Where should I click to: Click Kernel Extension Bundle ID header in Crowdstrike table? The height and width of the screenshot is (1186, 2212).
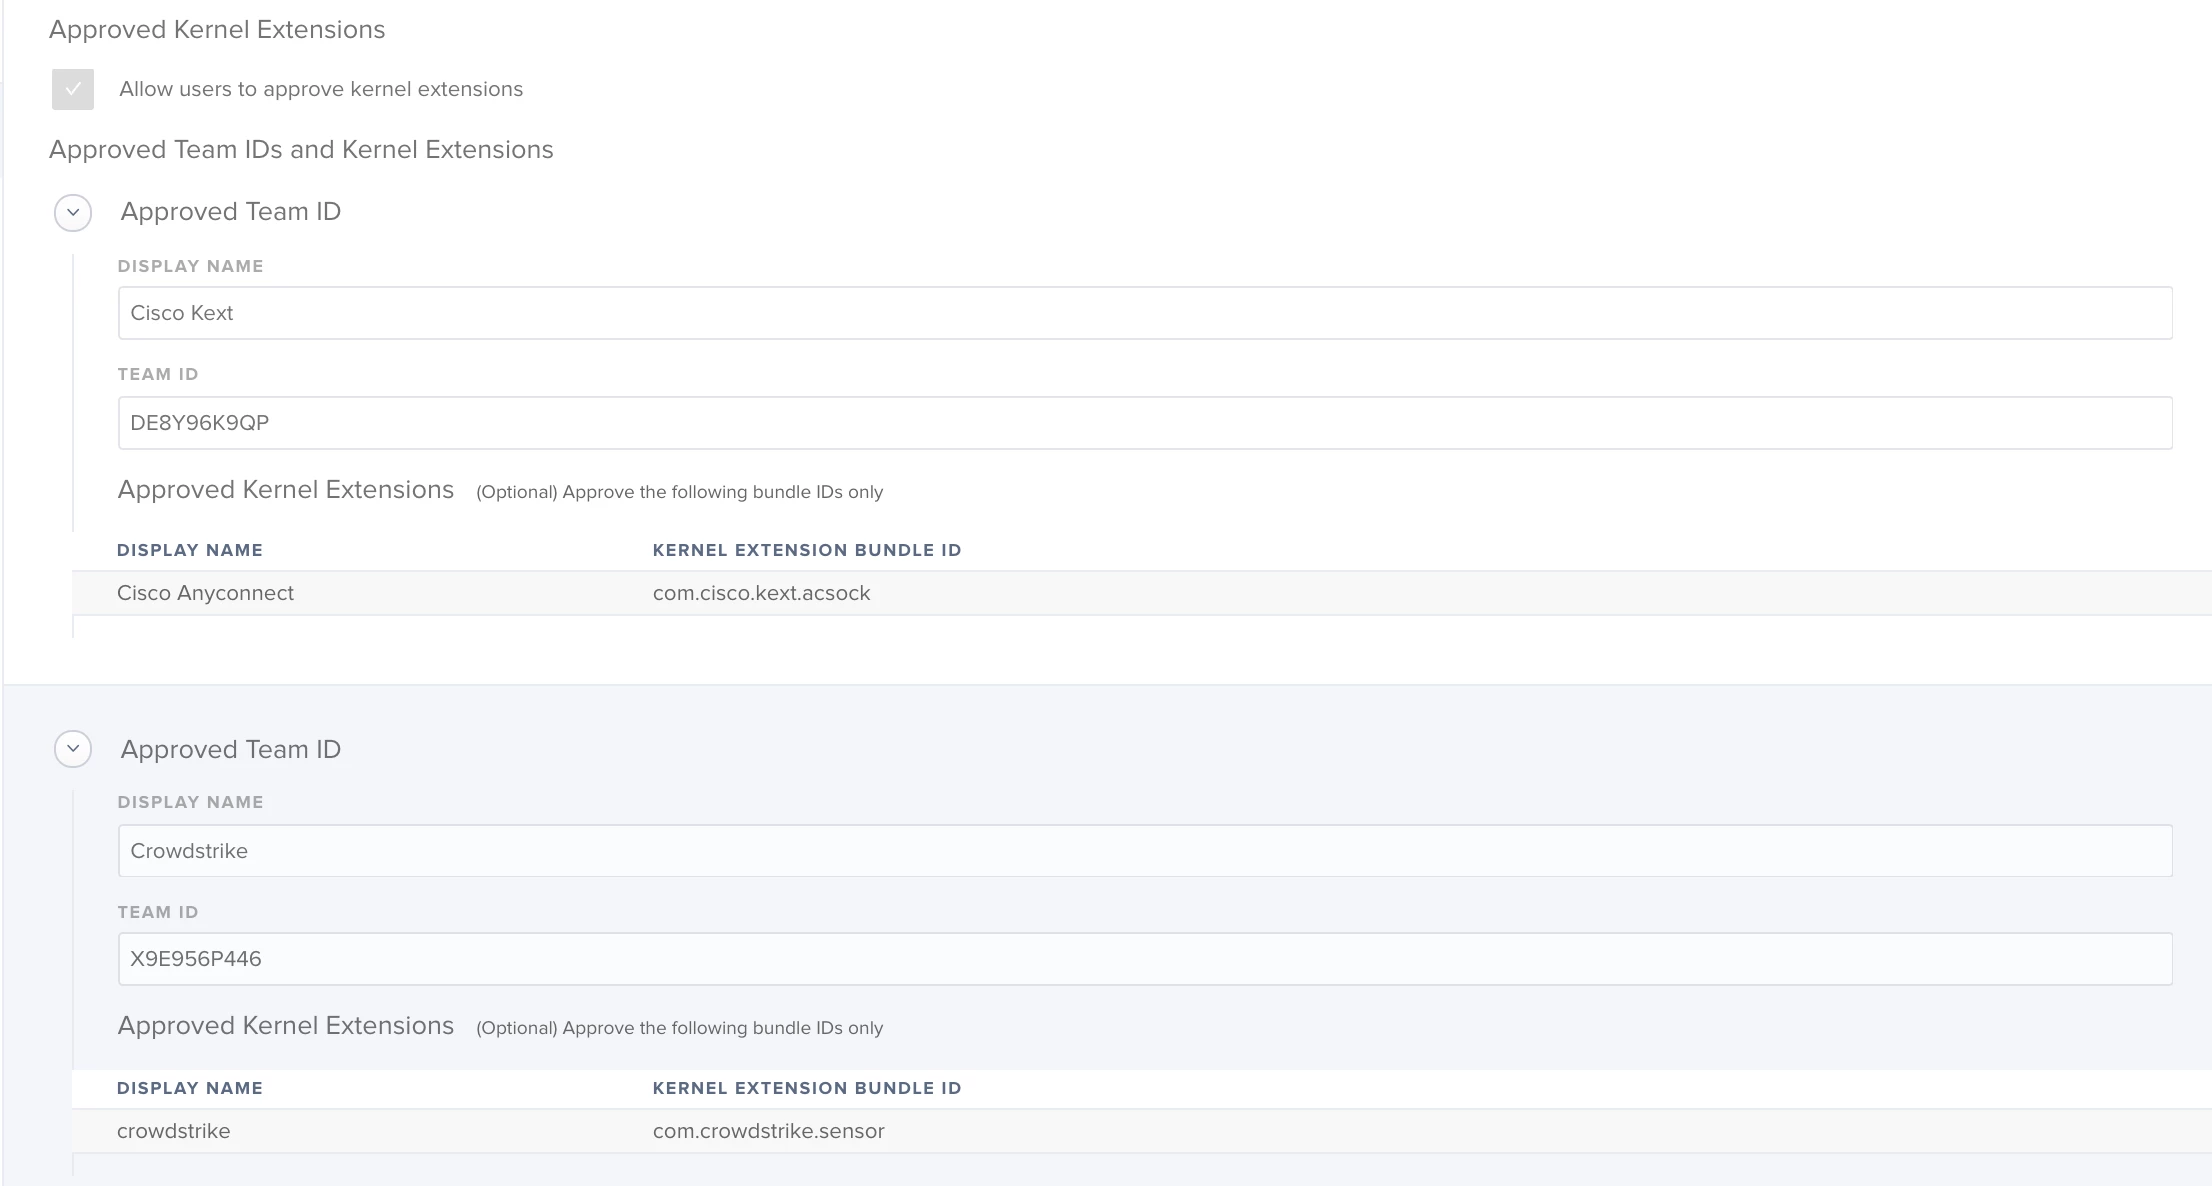807,1088
